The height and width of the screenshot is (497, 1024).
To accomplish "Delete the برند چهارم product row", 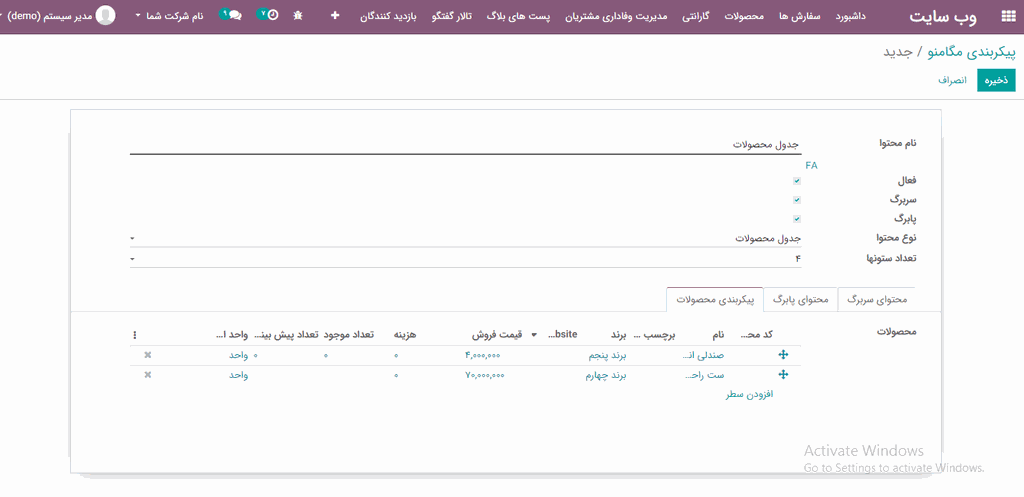I will point(148,375).
